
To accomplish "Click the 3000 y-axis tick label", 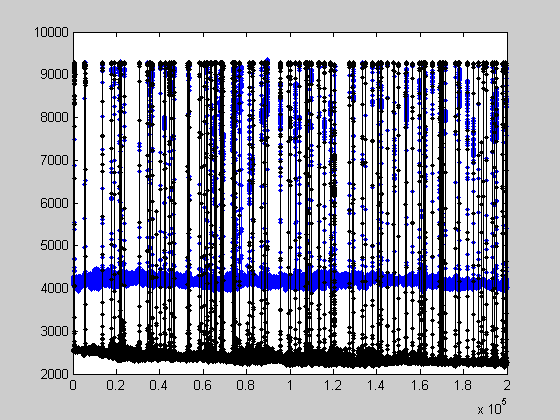I will tap(54, 331).
